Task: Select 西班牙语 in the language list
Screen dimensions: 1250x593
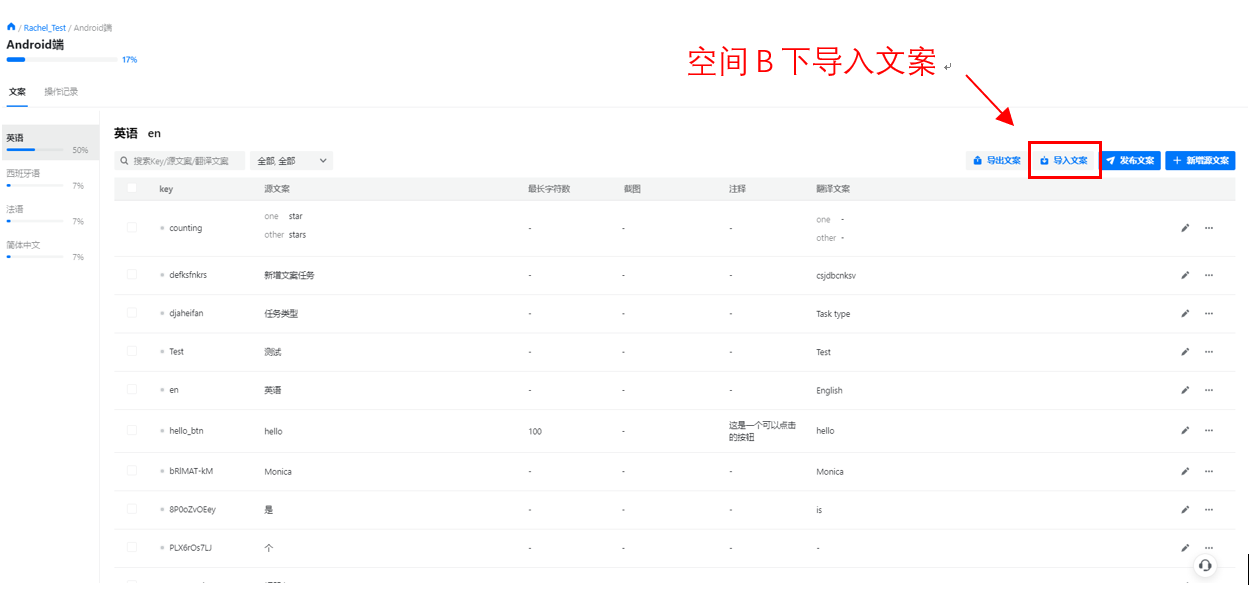Action: [x=24, y=173]
